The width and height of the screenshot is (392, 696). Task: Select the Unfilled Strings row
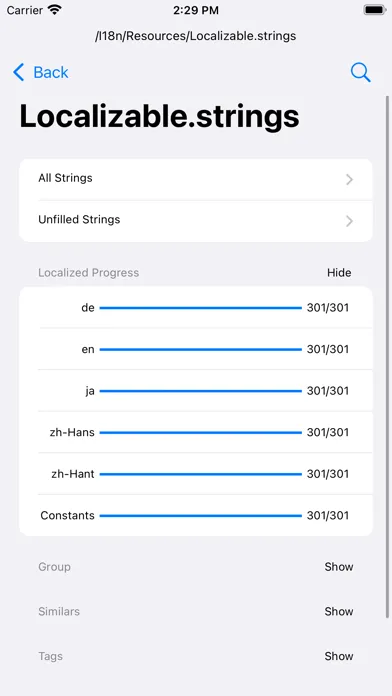coord(196,221)
